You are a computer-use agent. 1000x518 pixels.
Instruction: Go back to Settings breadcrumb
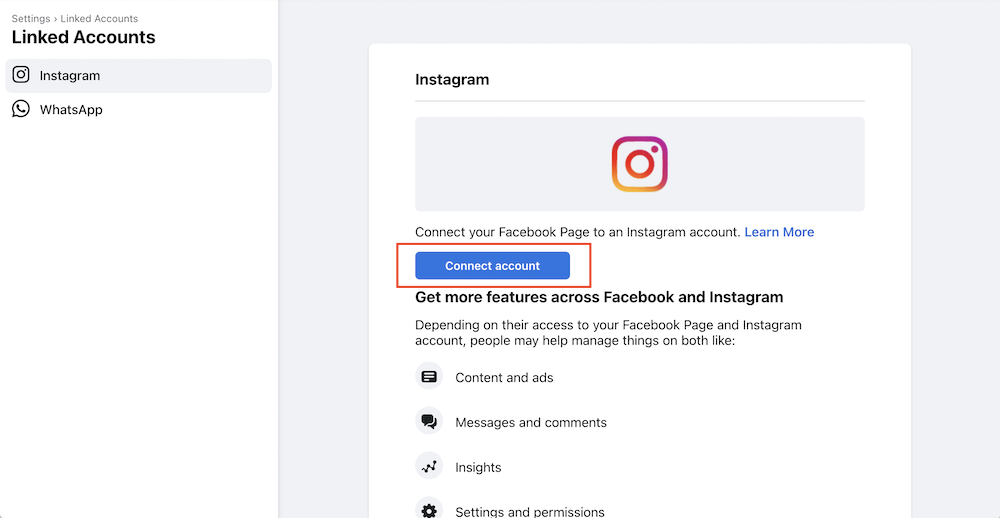[31, 18]
